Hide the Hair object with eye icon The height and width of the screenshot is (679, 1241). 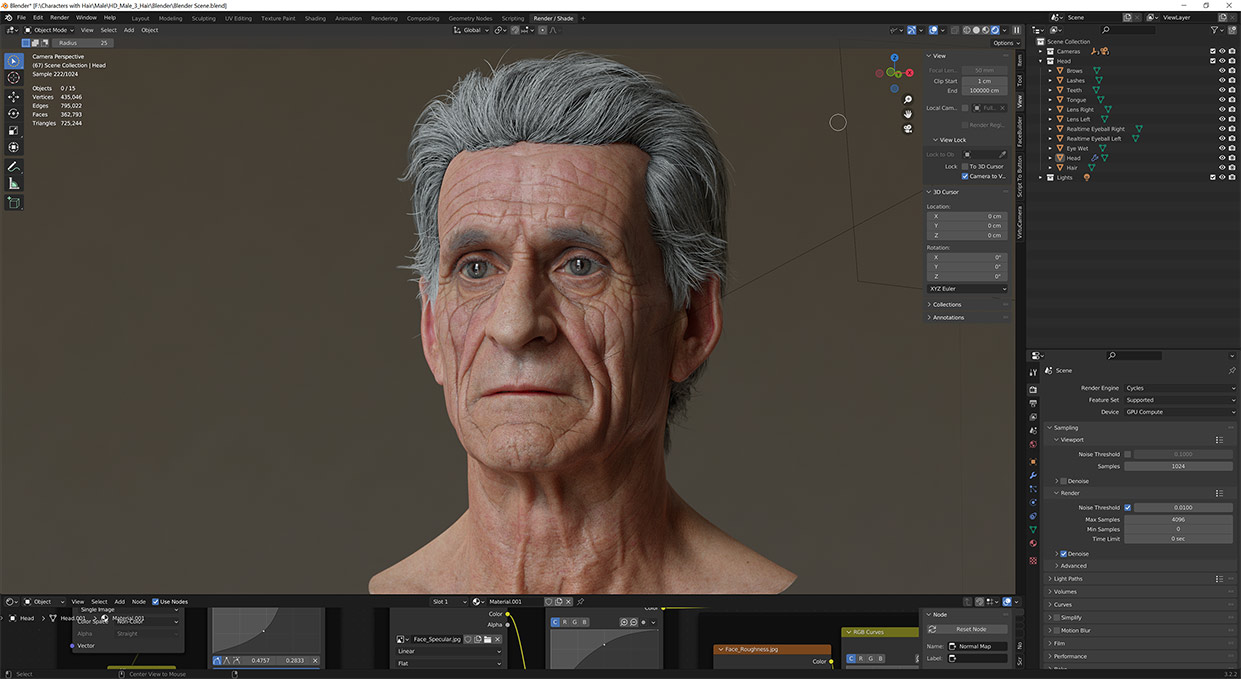coord(1221,168)
